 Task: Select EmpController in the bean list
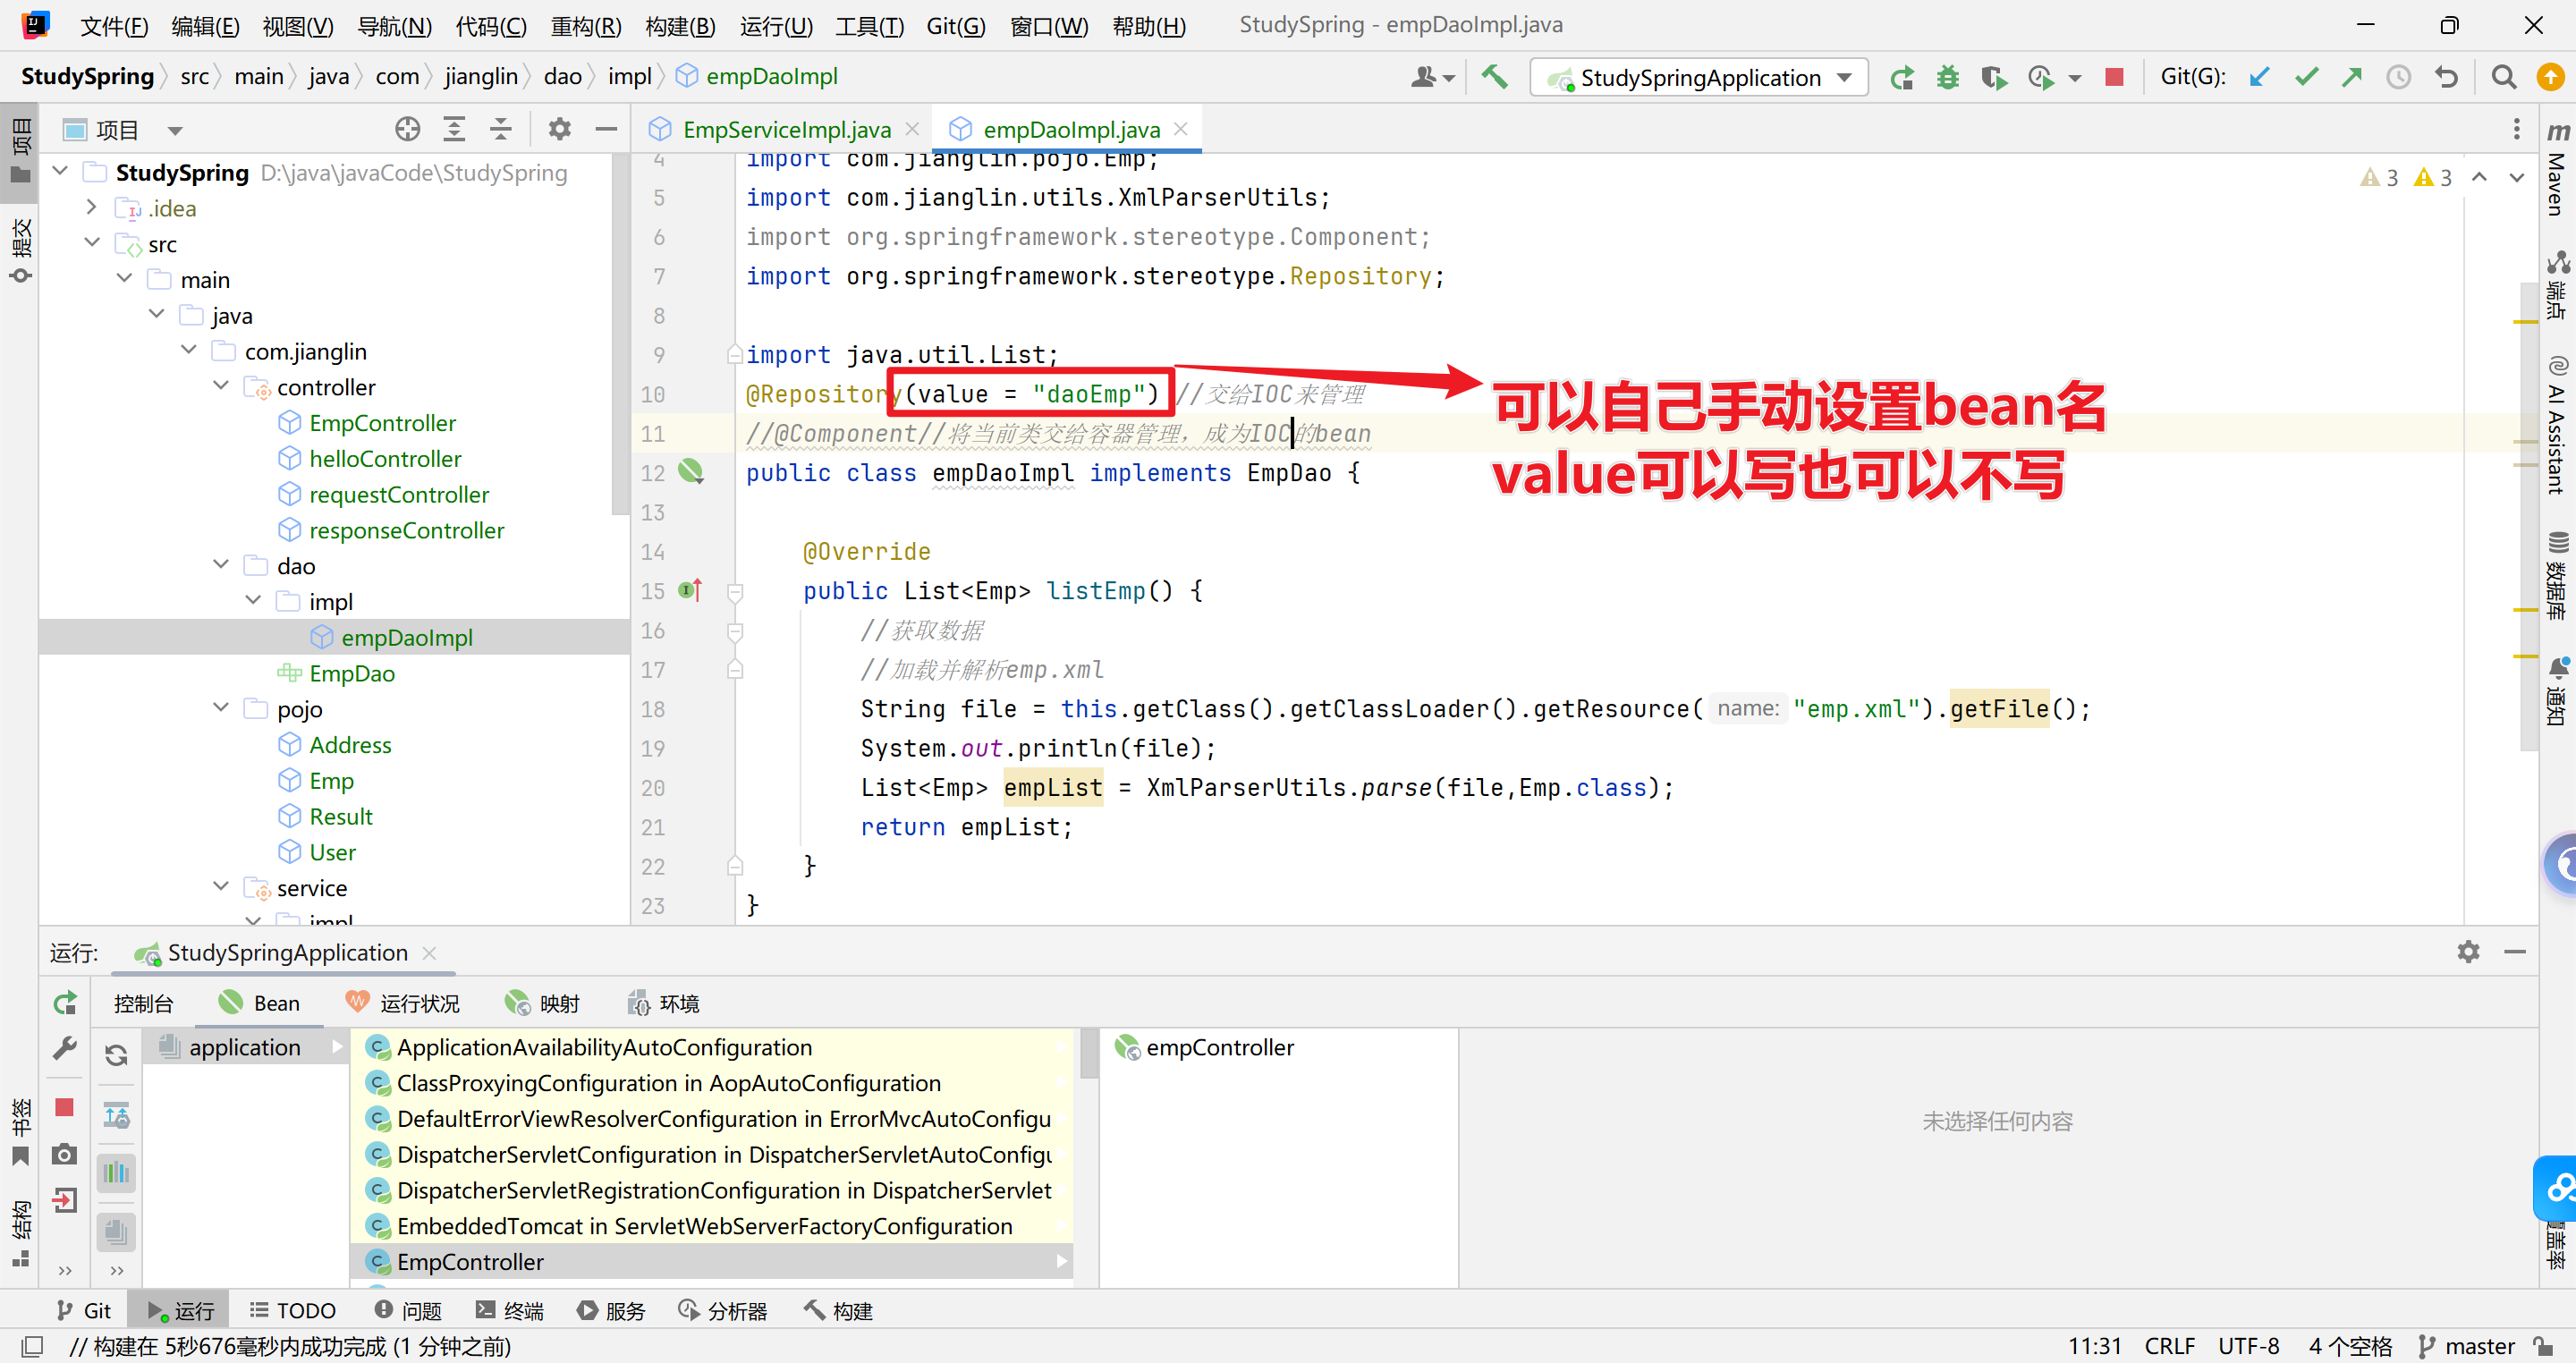[470, 1262]
